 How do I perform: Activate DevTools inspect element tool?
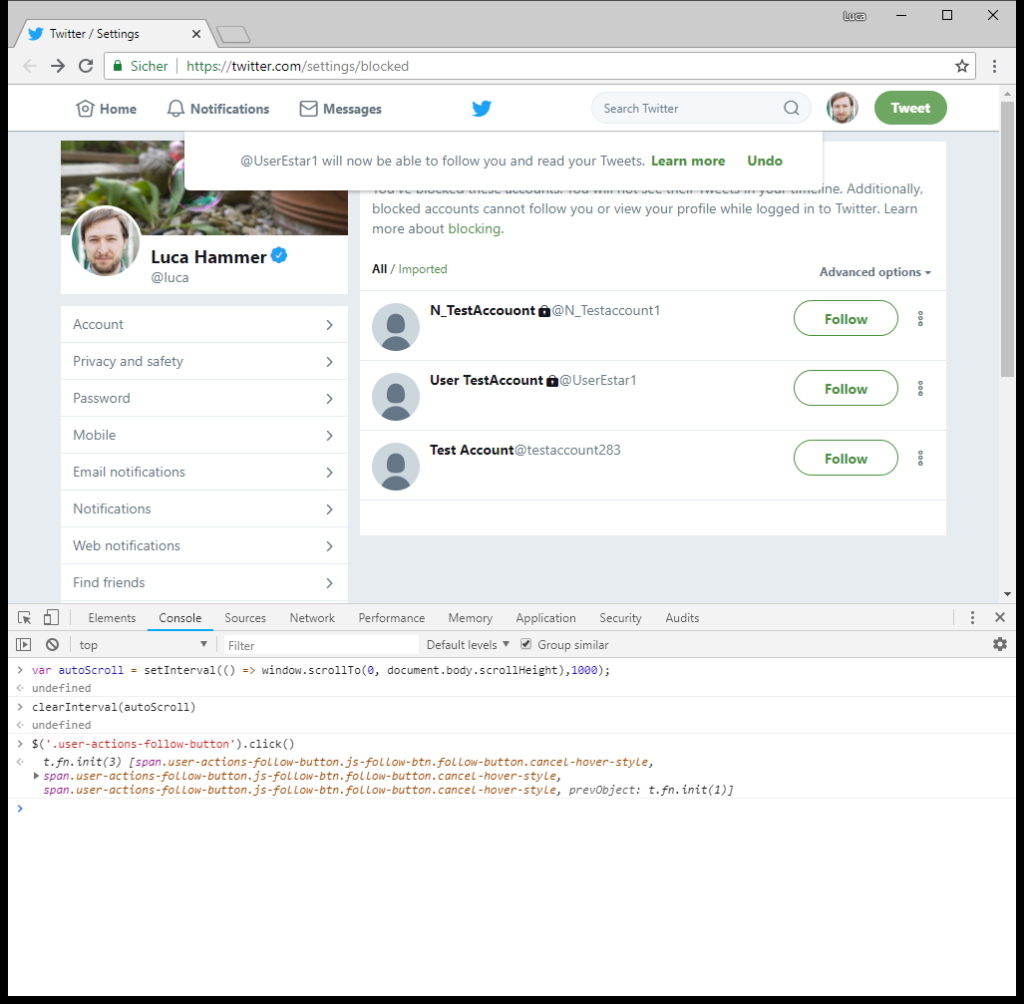[24, 618]
